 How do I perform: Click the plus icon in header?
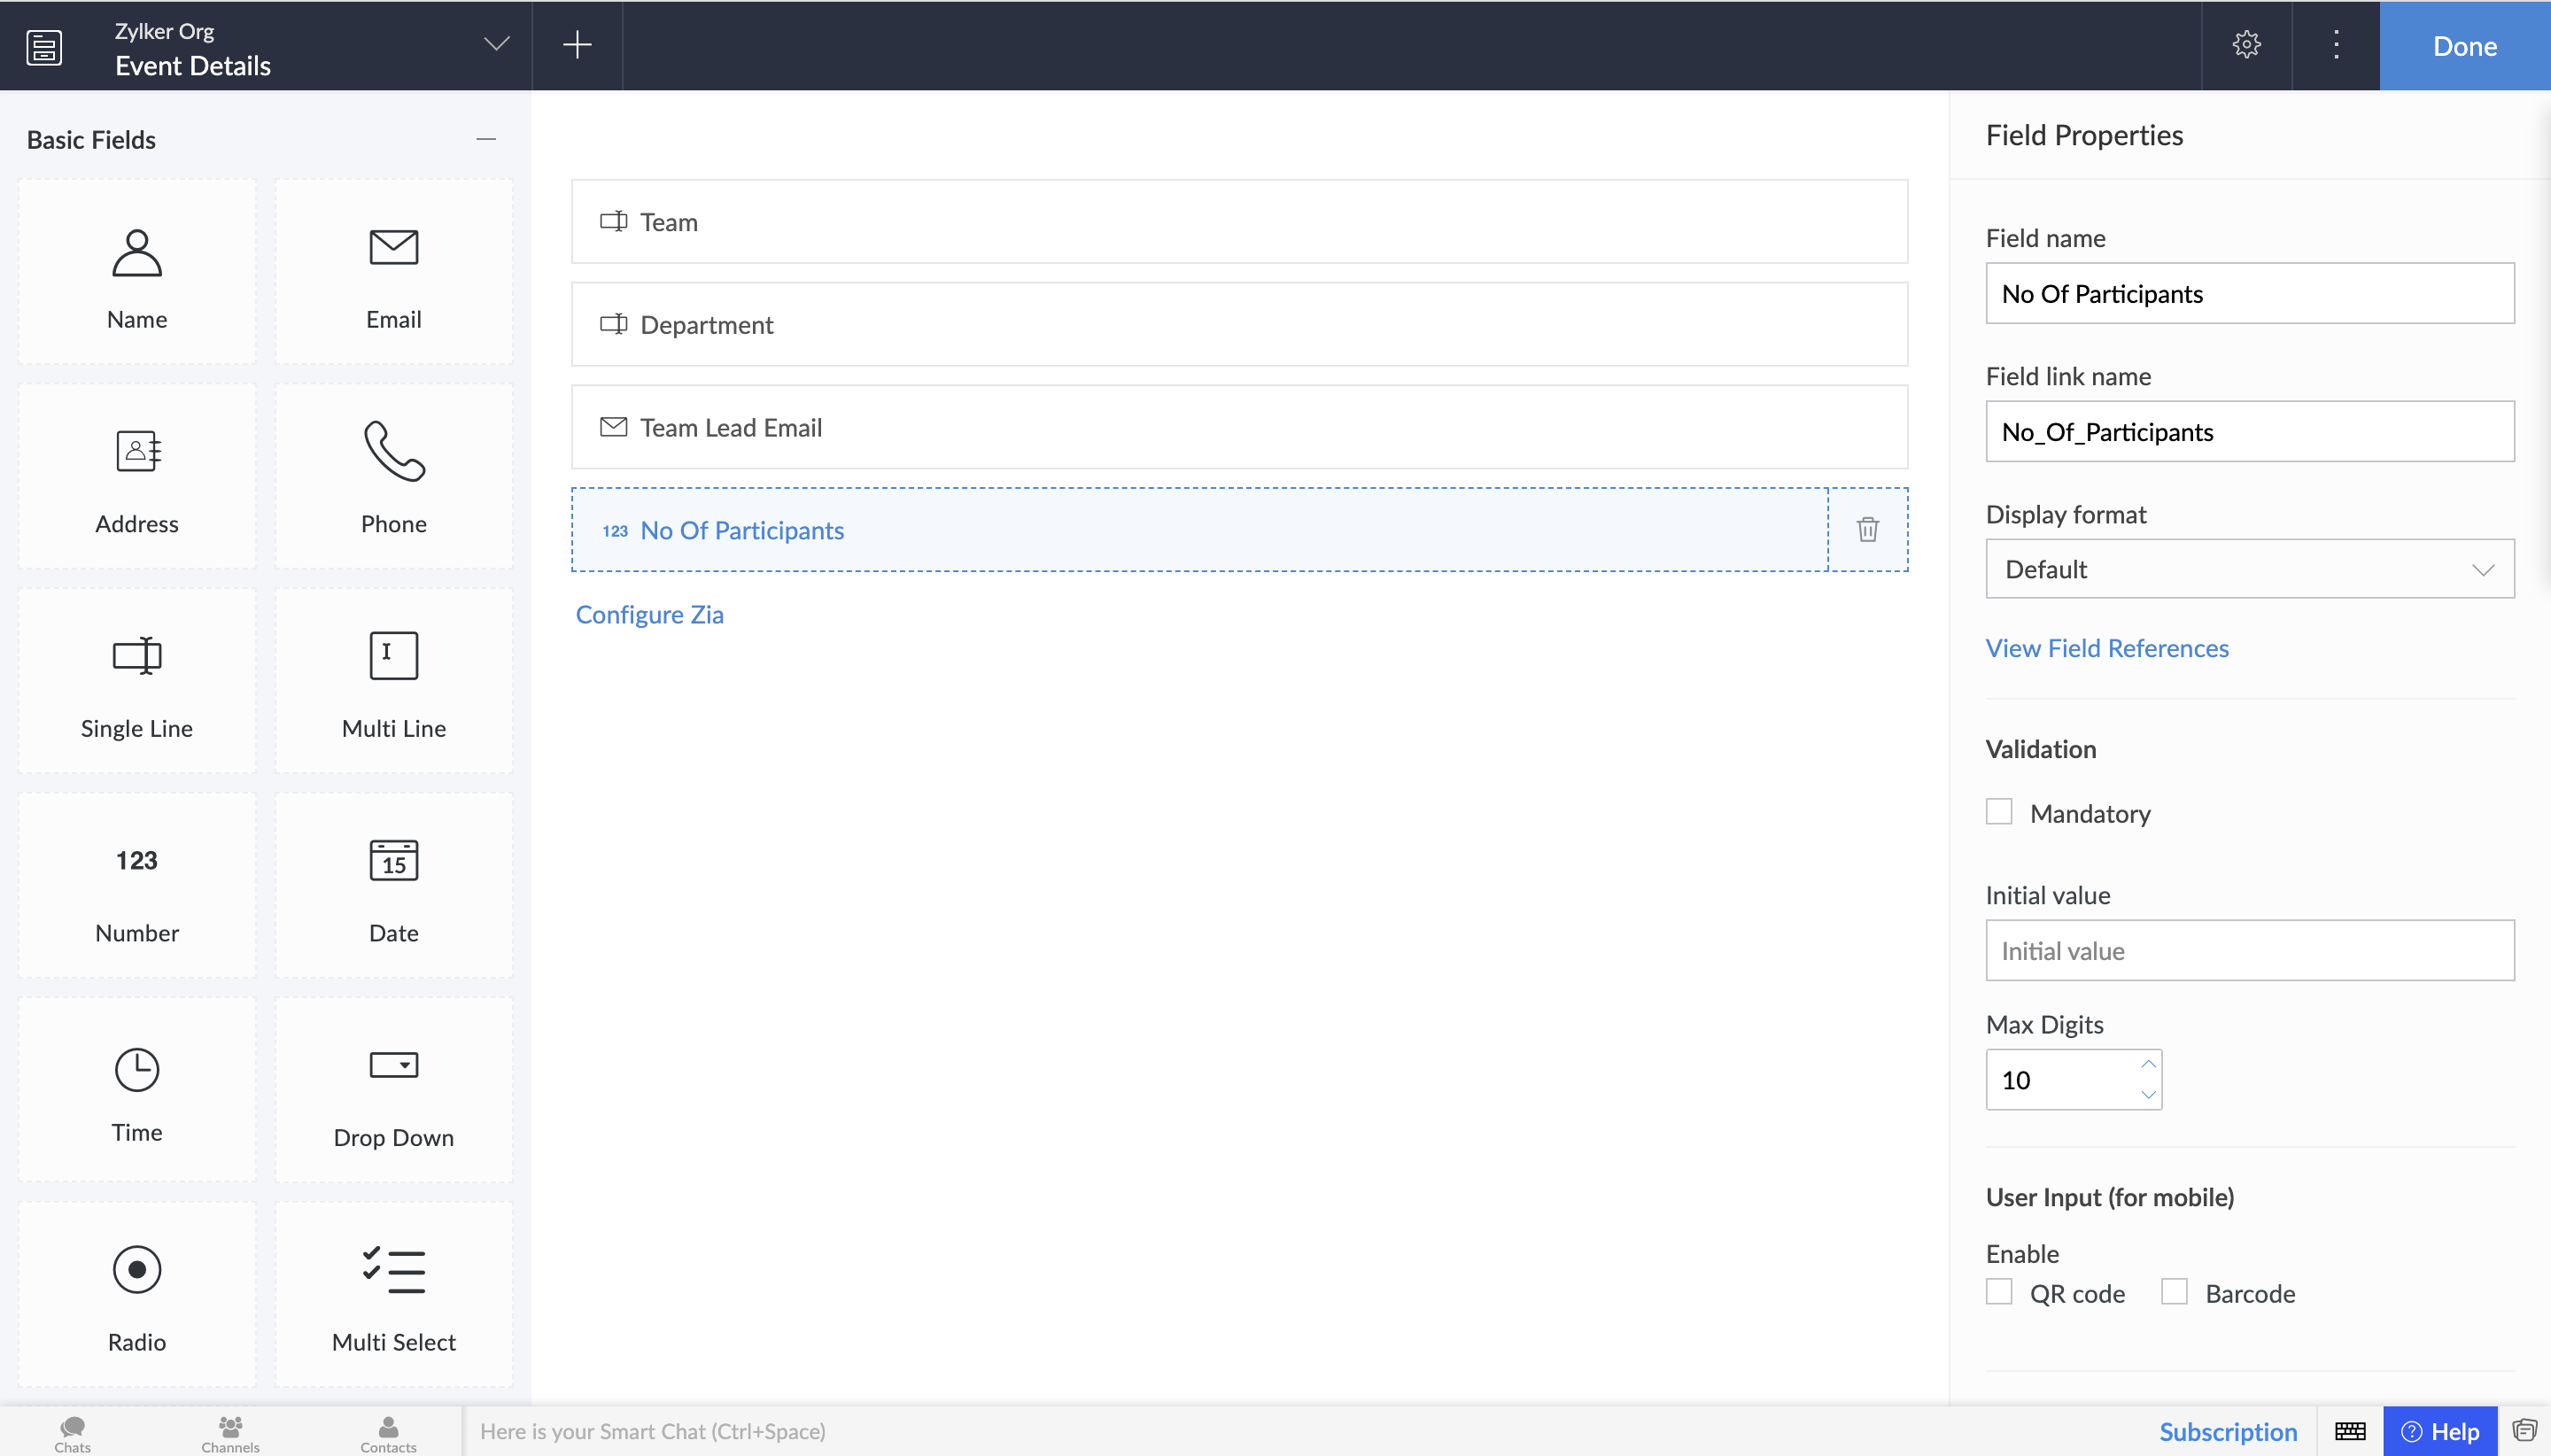577,45
